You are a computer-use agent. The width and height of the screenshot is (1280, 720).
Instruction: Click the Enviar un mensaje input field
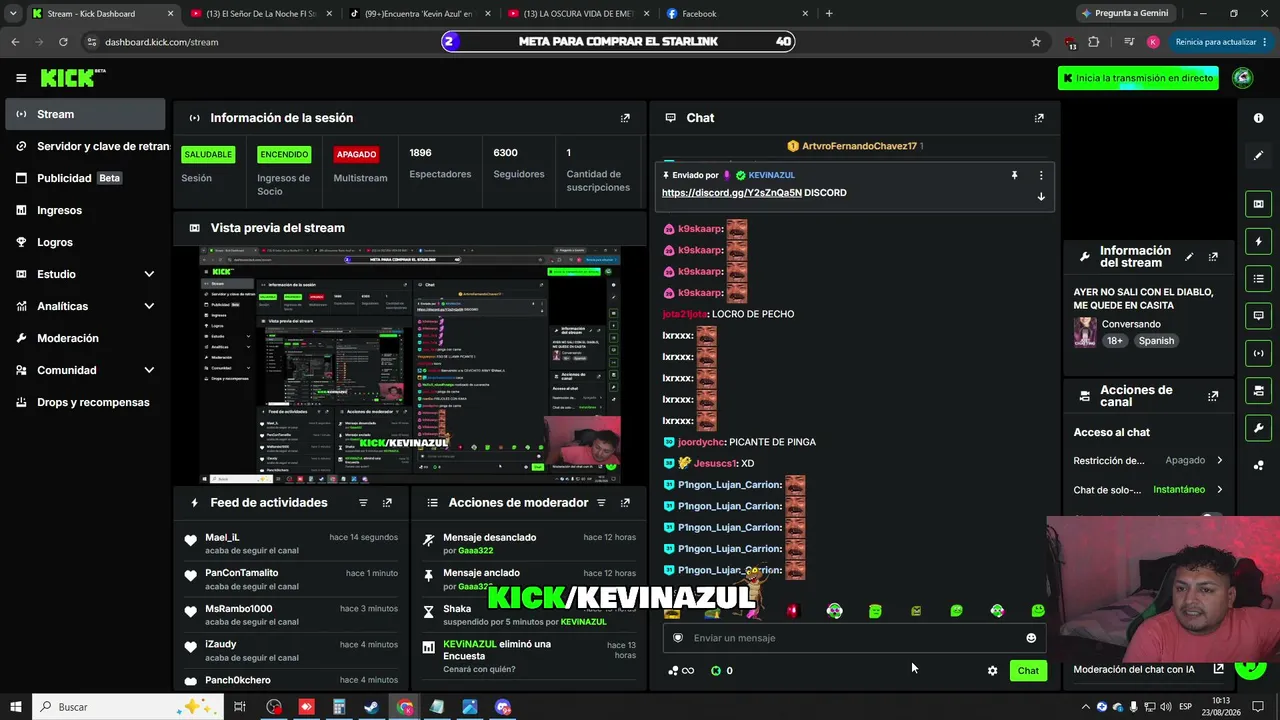coord(854,638)
